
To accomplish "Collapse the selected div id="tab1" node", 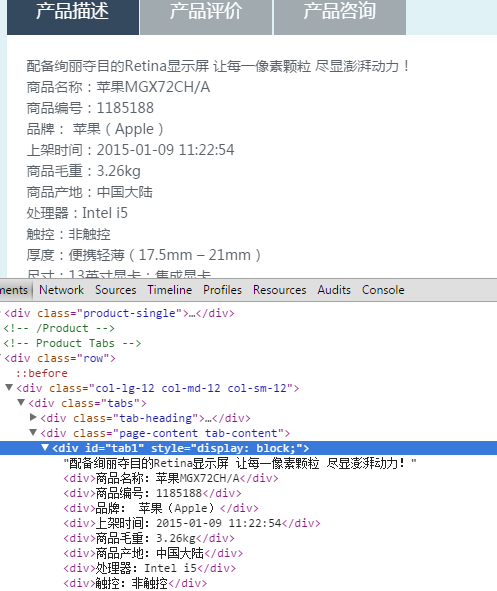I will (x=45, y=447).
